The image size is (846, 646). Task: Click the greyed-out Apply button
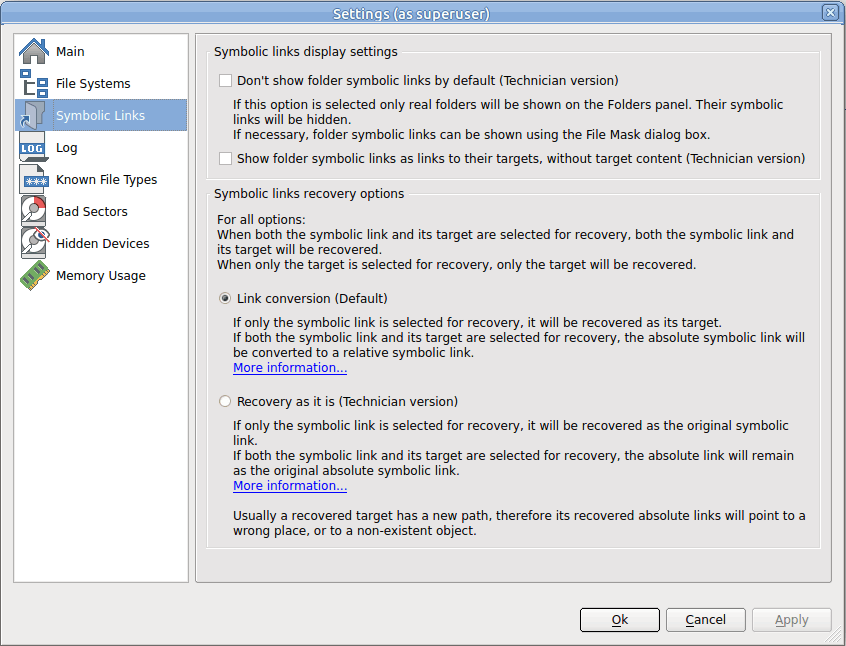point(792,620)
